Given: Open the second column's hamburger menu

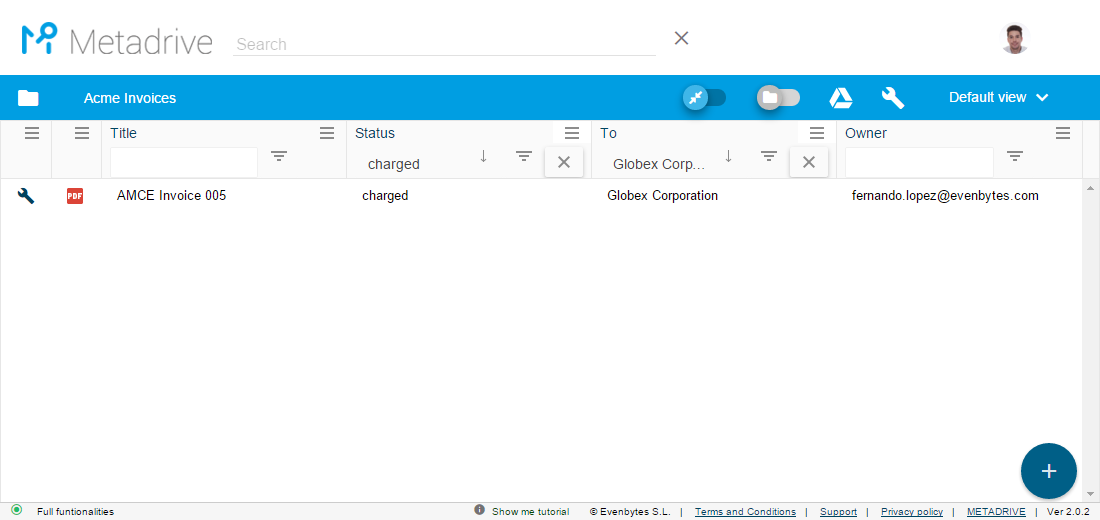Looking at the screenshot, I should (82, 133).
